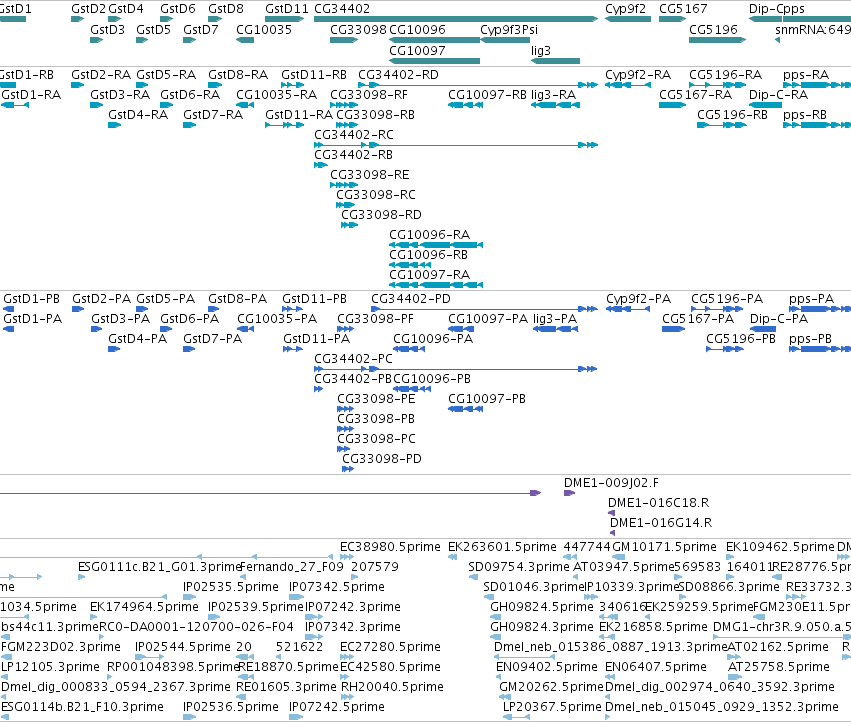Click the CG10096-RA transcript label
Screen dimensions: 851x722
pos(429,235)
